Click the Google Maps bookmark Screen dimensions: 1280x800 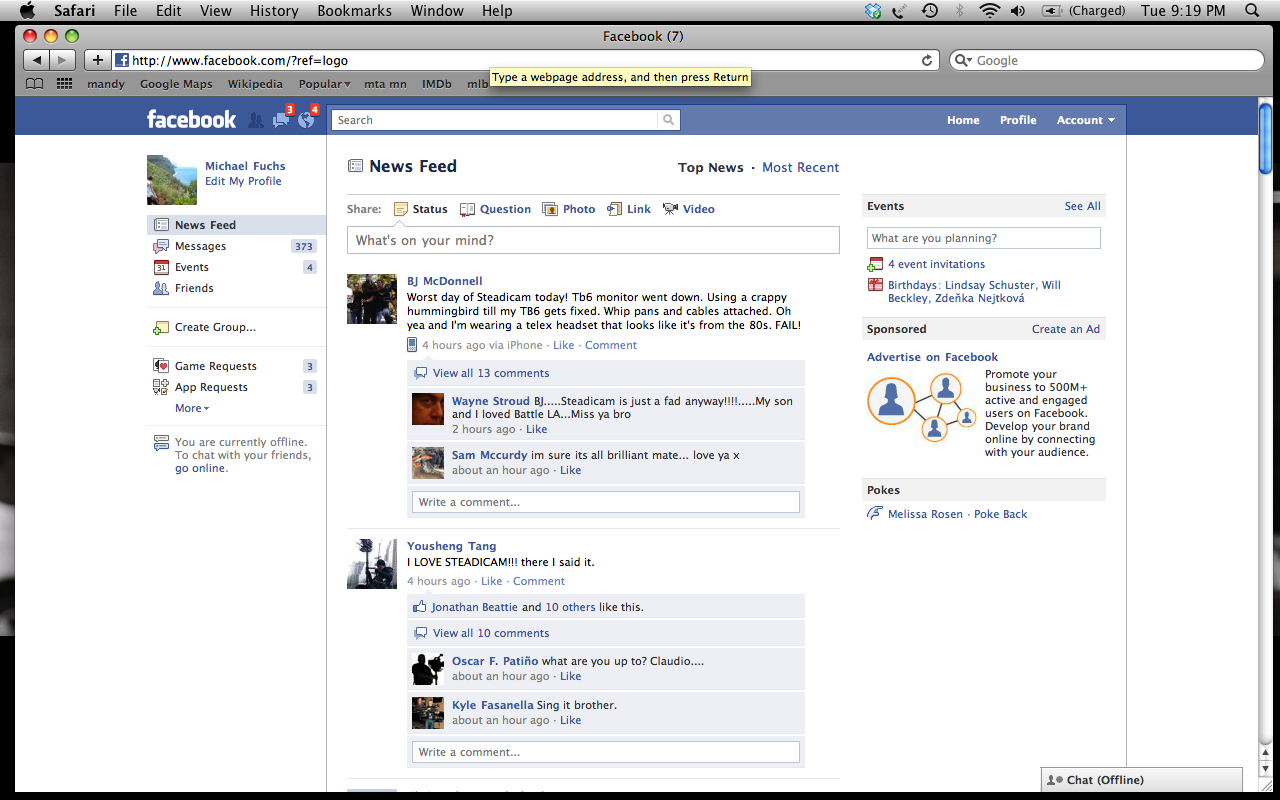pyautogui.click(x=176, y=84)
